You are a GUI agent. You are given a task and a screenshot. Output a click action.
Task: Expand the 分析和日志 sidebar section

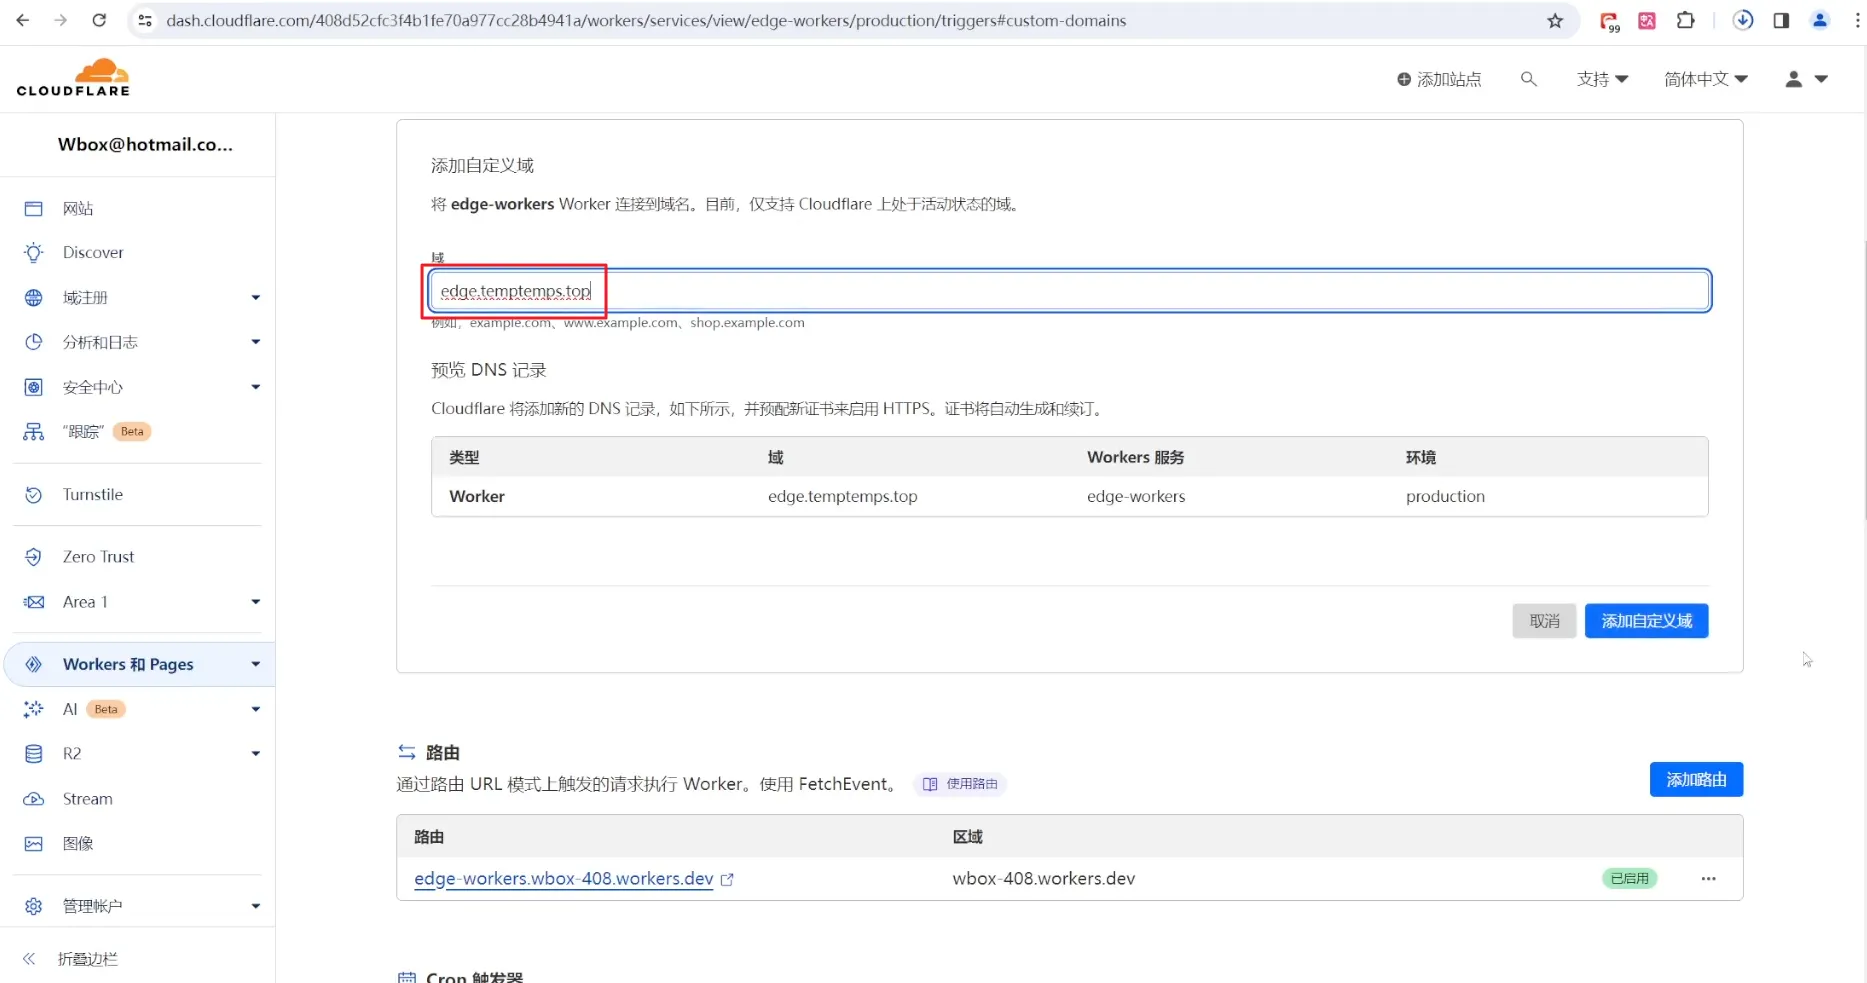pyautogui.click(x=256, y=342)
